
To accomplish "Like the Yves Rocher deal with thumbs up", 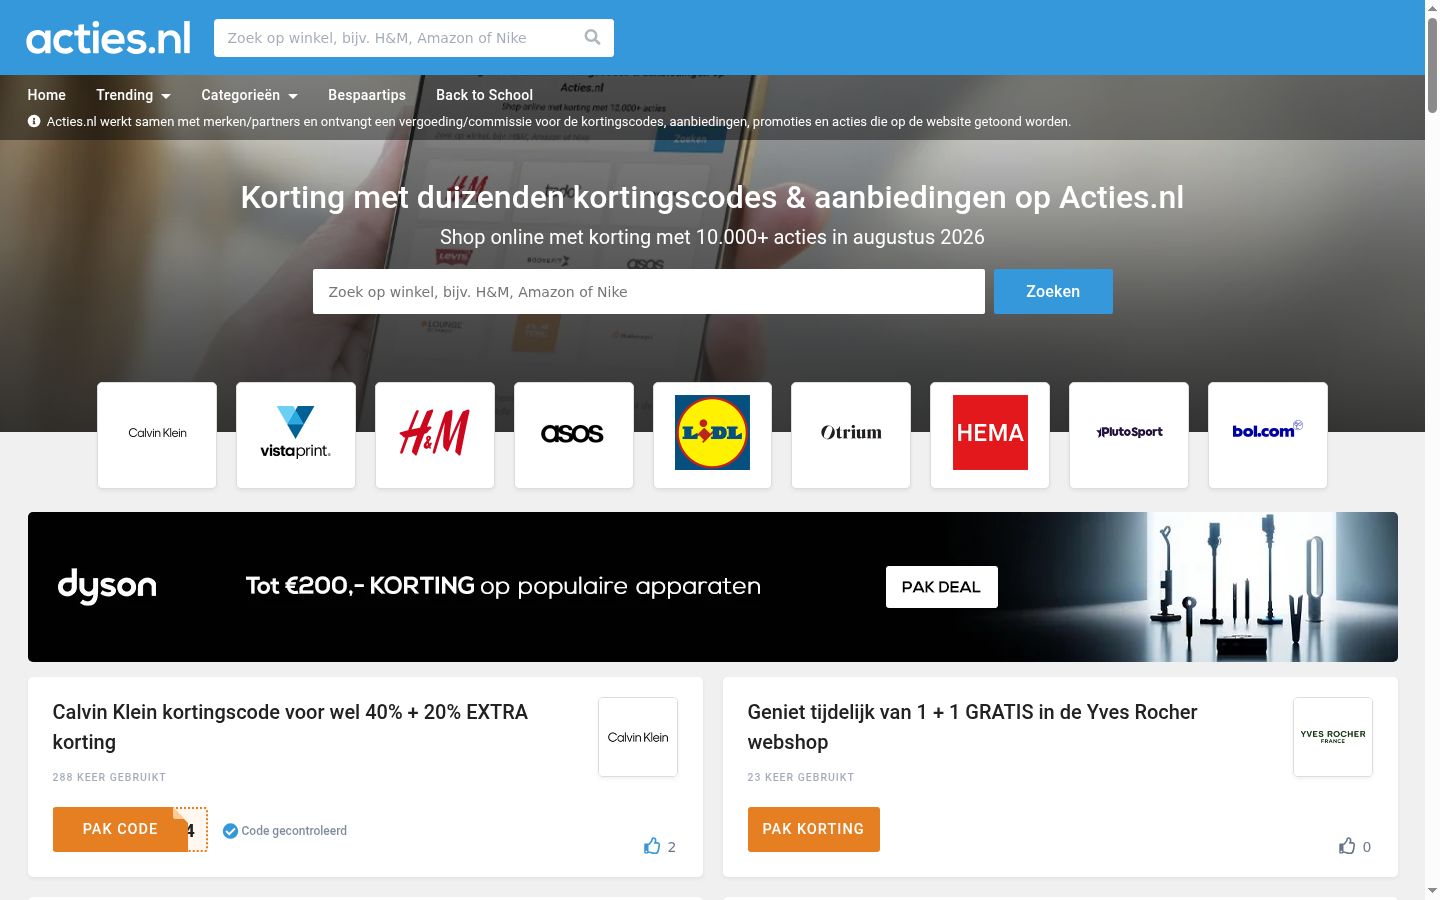I will [1347, 846].
